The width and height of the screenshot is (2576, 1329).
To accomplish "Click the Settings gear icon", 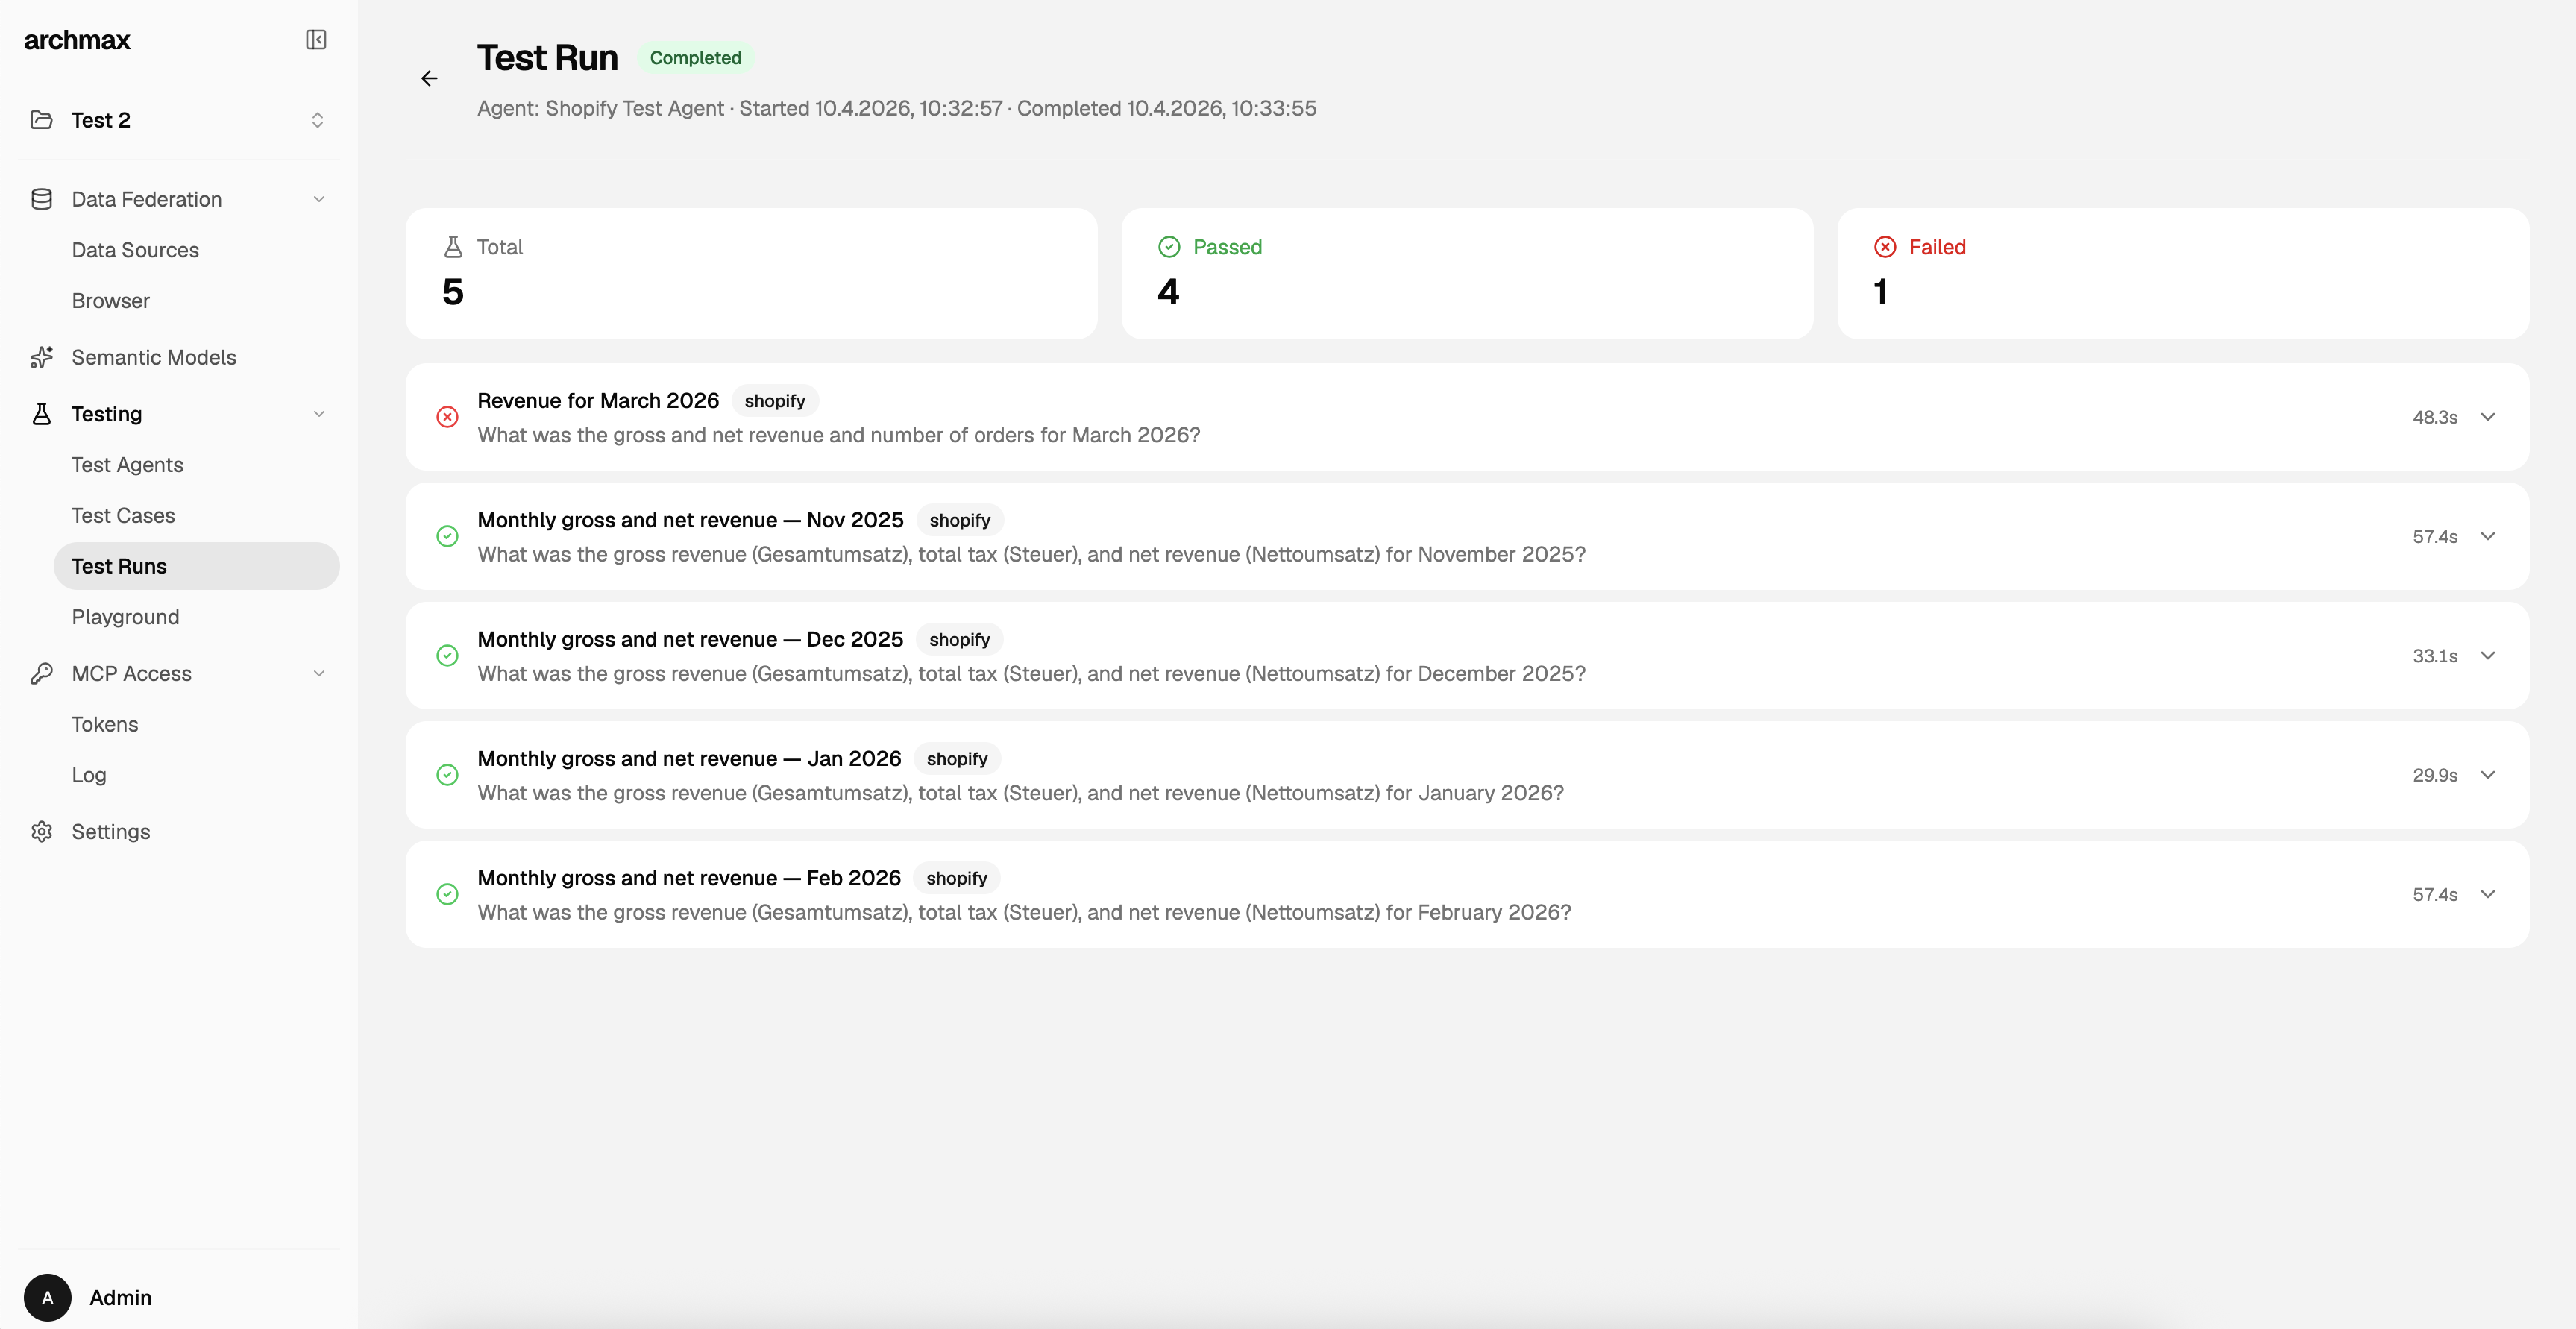I will pos(41,831).
